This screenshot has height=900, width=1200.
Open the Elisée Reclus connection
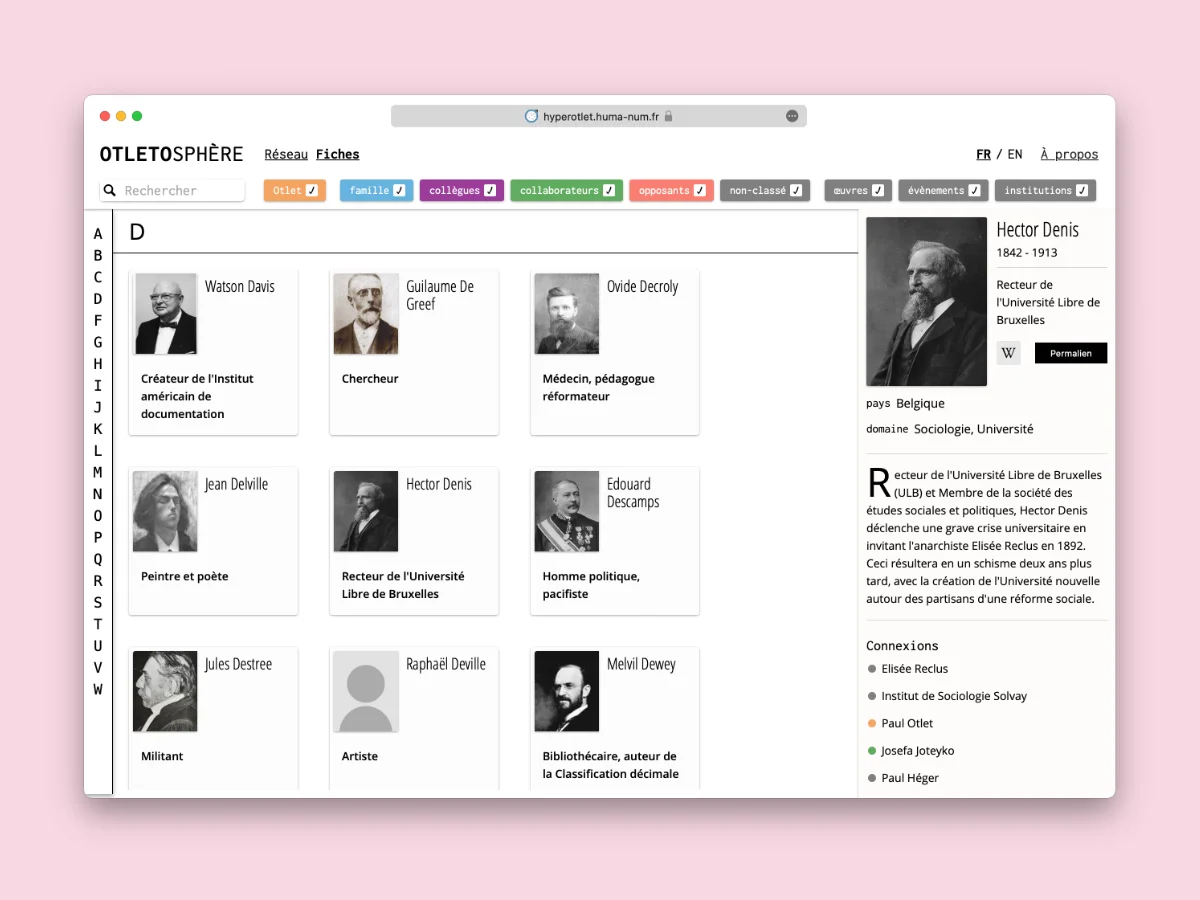(914, 669)
